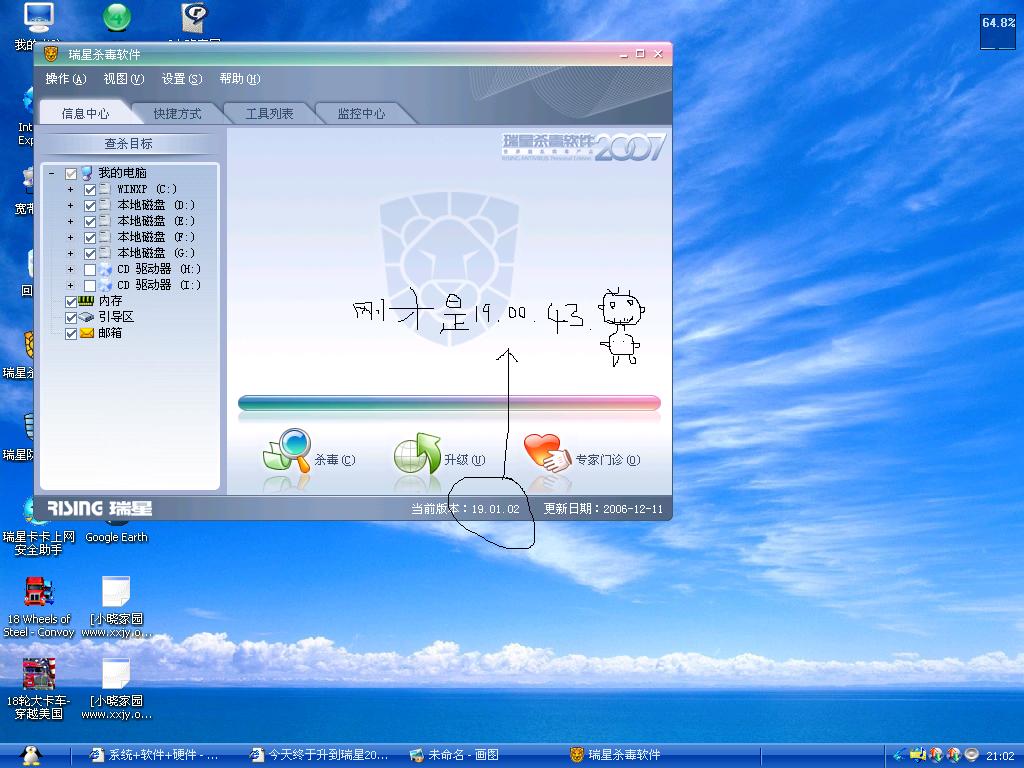Expand WINXP (C:) tree node
Viewport: 1024px width, 768px height.
[x=71, y=189]
